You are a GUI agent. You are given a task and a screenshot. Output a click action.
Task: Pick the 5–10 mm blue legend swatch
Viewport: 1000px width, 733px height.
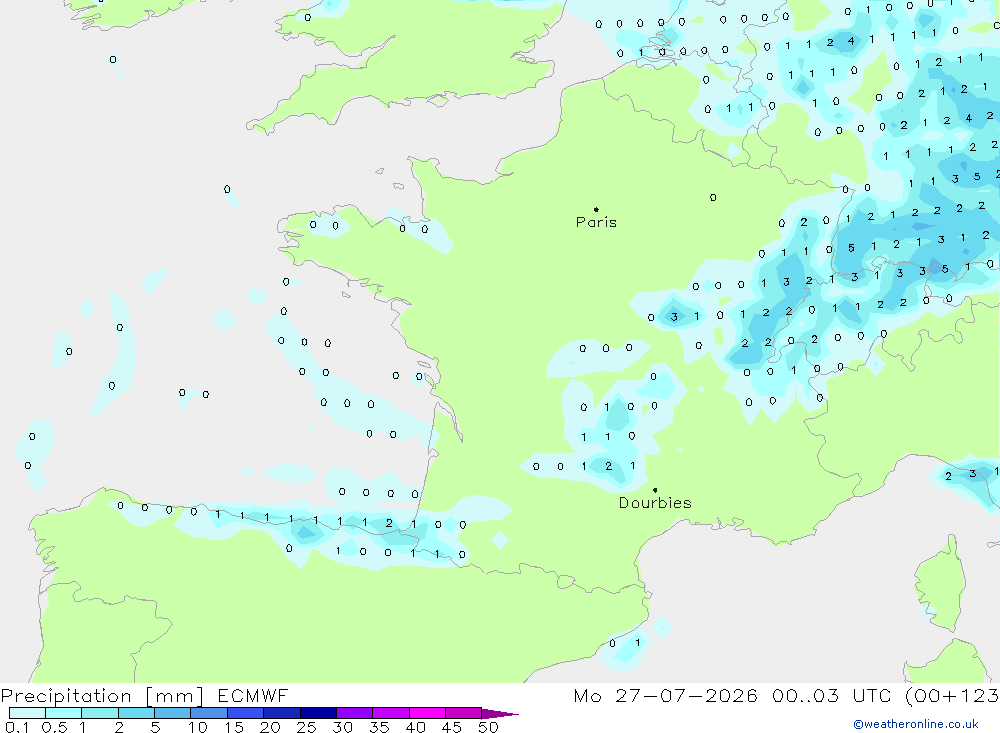point(172,713)
